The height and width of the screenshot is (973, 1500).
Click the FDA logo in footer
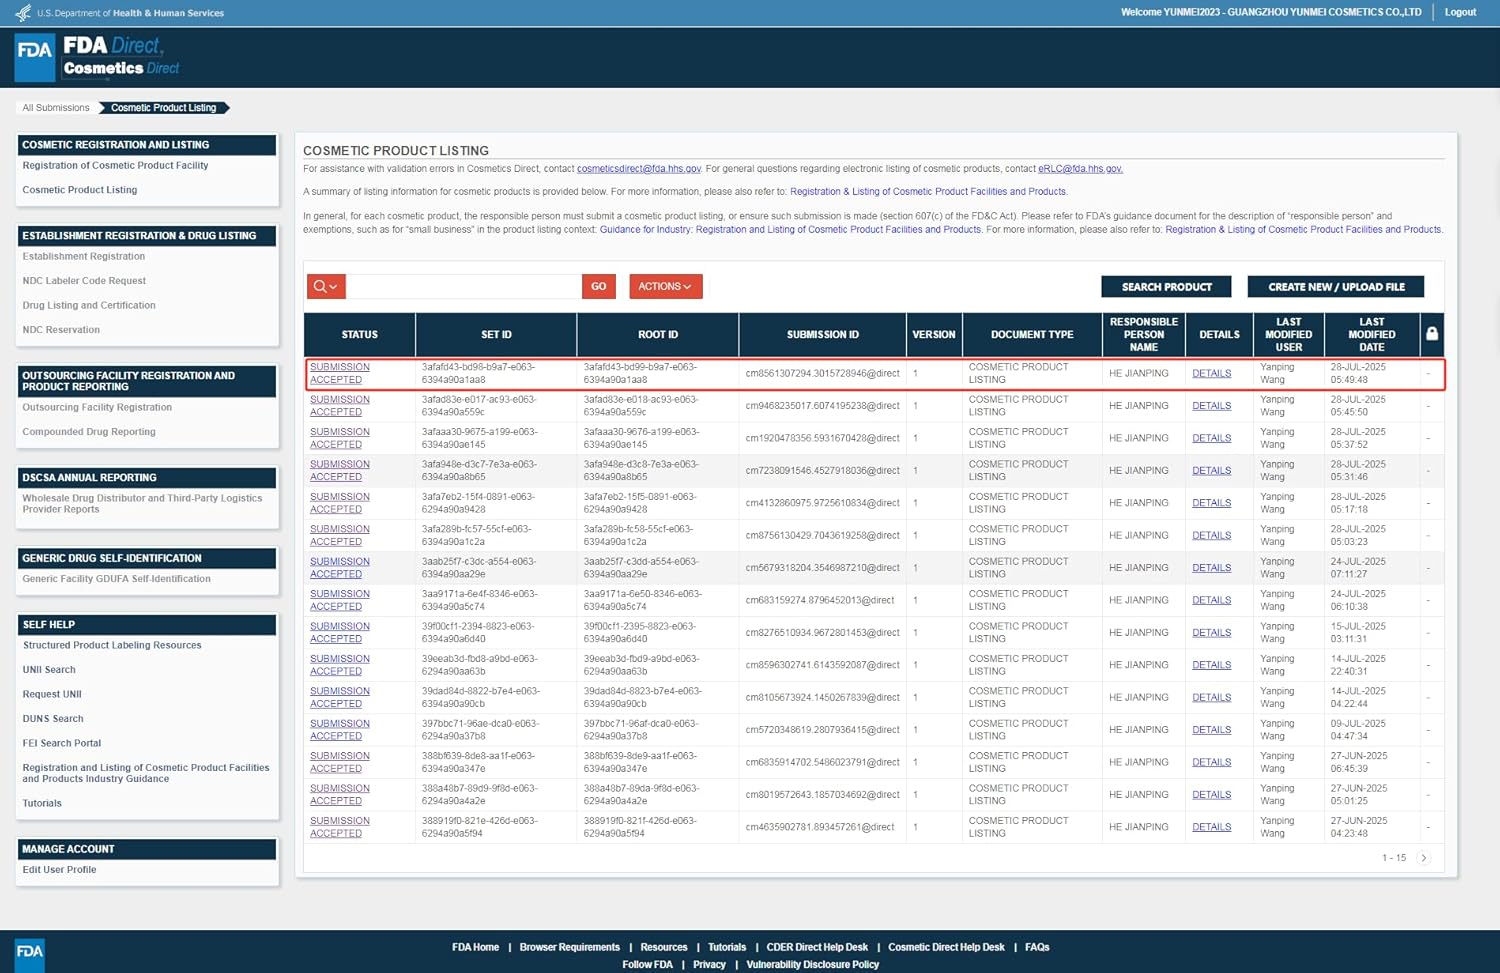(30, 953)
